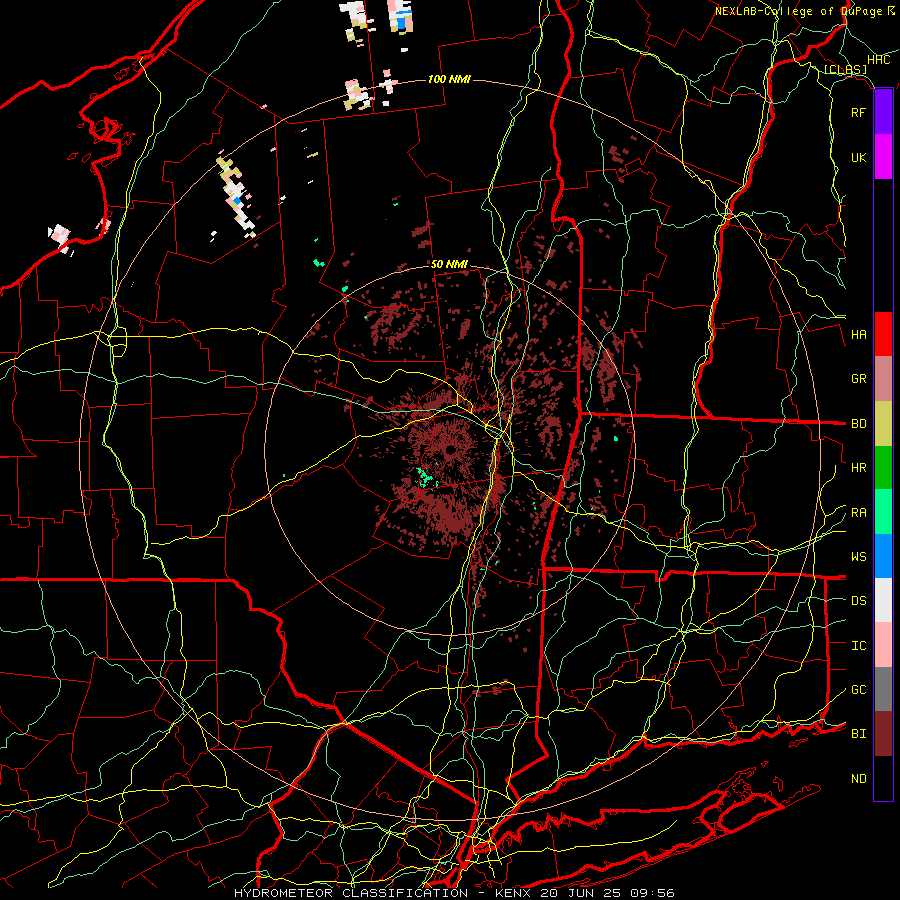Viewport: 900px width, 900px height.
Task: Click the radar site center hole
Action: (450, 450)
